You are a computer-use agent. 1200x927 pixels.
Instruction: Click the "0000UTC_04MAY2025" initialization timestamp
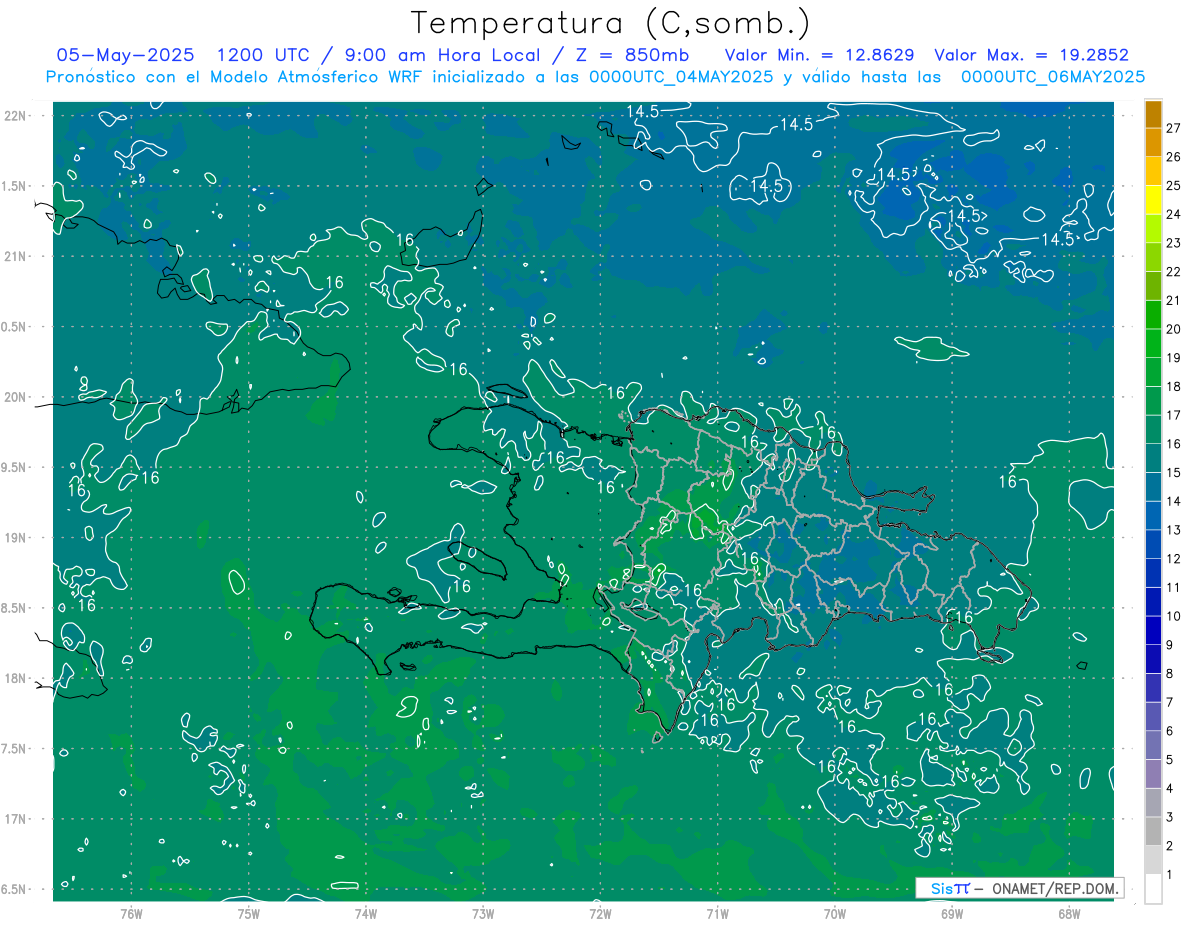[681, 77]
